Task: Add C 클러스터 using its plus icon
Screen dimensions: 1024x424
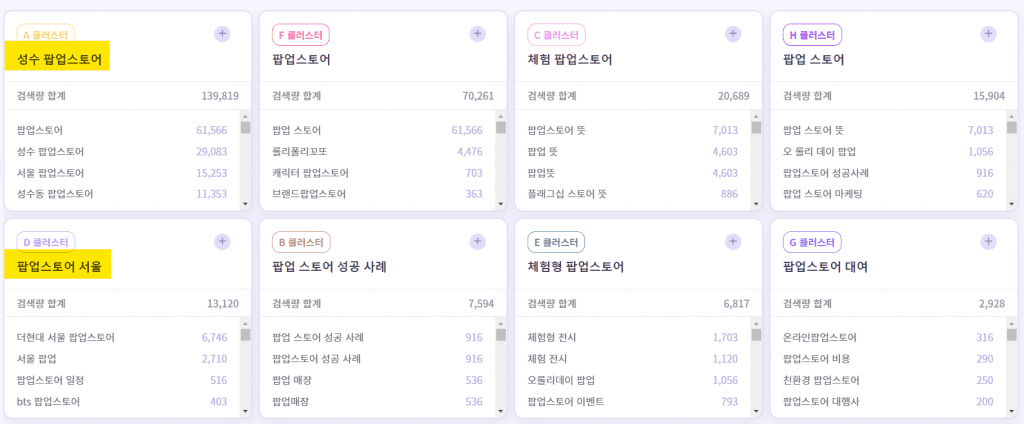Action: pyautogui.click(x=733, y=34)
